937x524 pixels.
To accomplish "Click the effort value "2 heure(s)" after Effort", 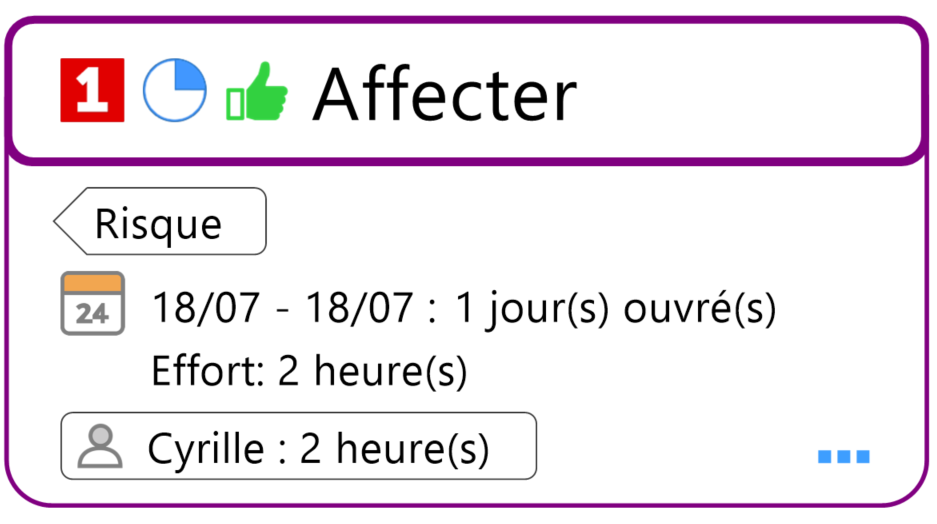I will click(373, 372).
